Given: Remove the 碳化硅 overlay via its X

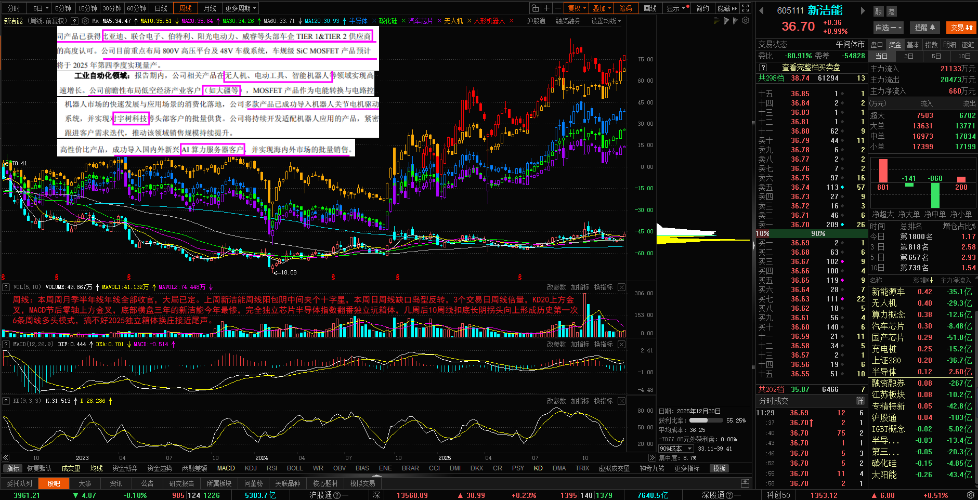Looking at the screenshot, I should (x=405, y=21).
